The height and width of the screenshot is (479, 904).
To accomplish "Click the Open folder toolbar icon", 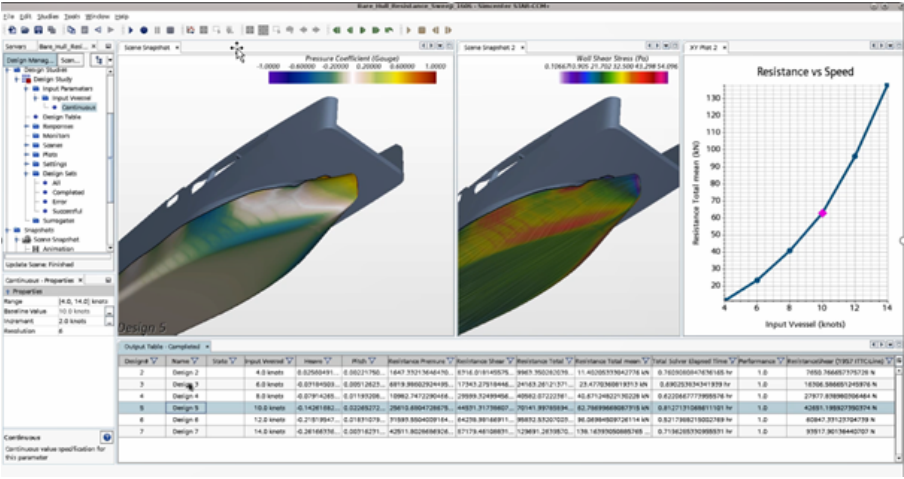I will 25,30.
